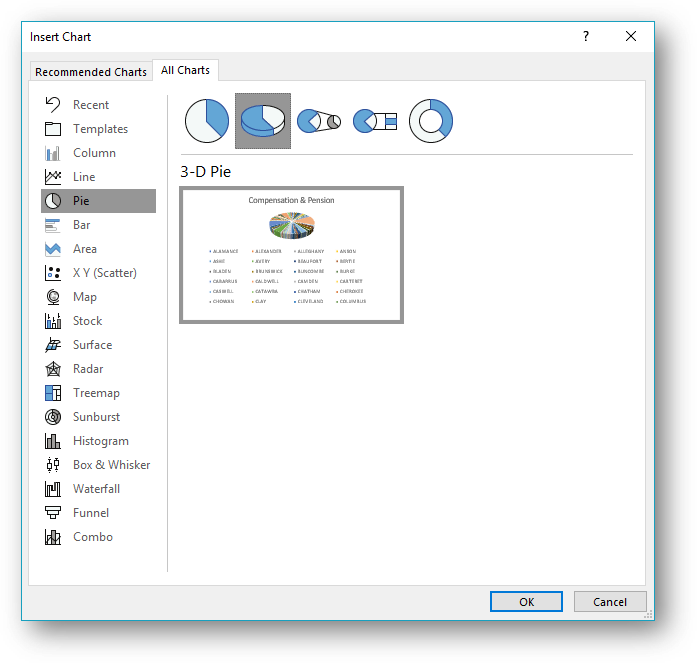Select the standard Pie chart subtype icon

coord(207,121)
